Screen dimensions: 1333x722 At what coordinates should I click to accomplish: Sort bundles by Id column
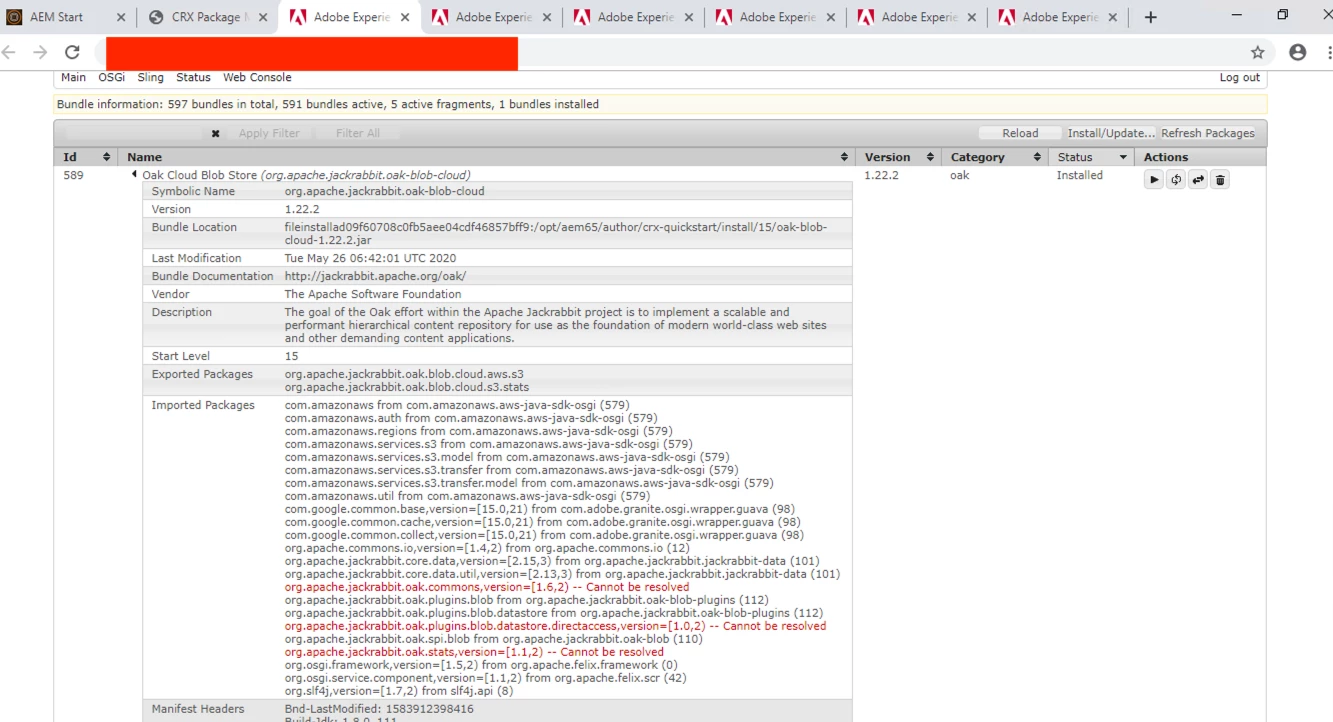tap(87, 157)
